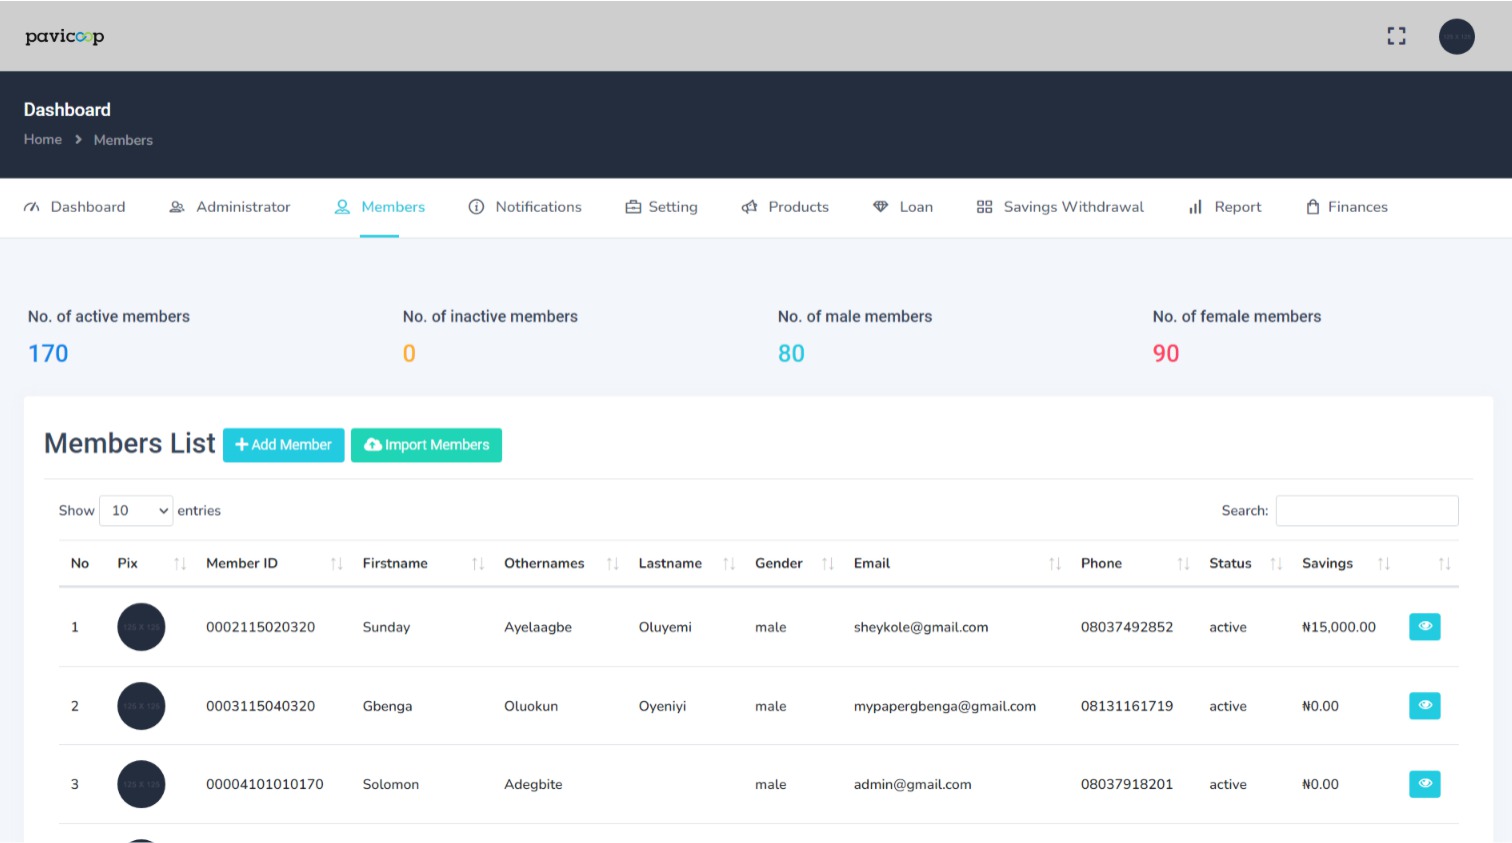This screenshot has height=843, width=1512.
Task: Click the ₦15,000.00 savings value
Action: [1339, 627]
